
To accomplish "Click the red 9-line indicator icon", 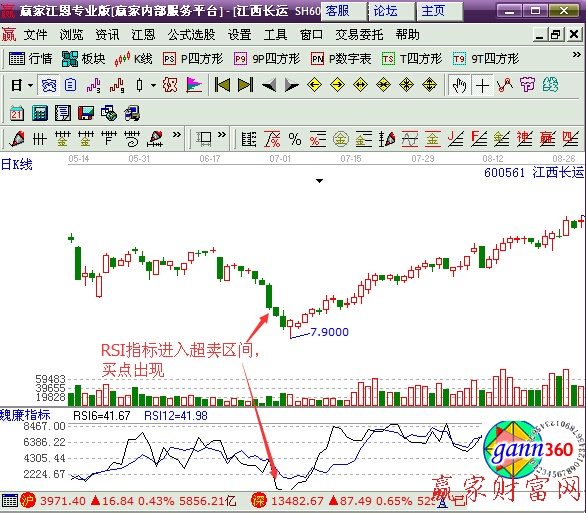I will click(117, 85).
